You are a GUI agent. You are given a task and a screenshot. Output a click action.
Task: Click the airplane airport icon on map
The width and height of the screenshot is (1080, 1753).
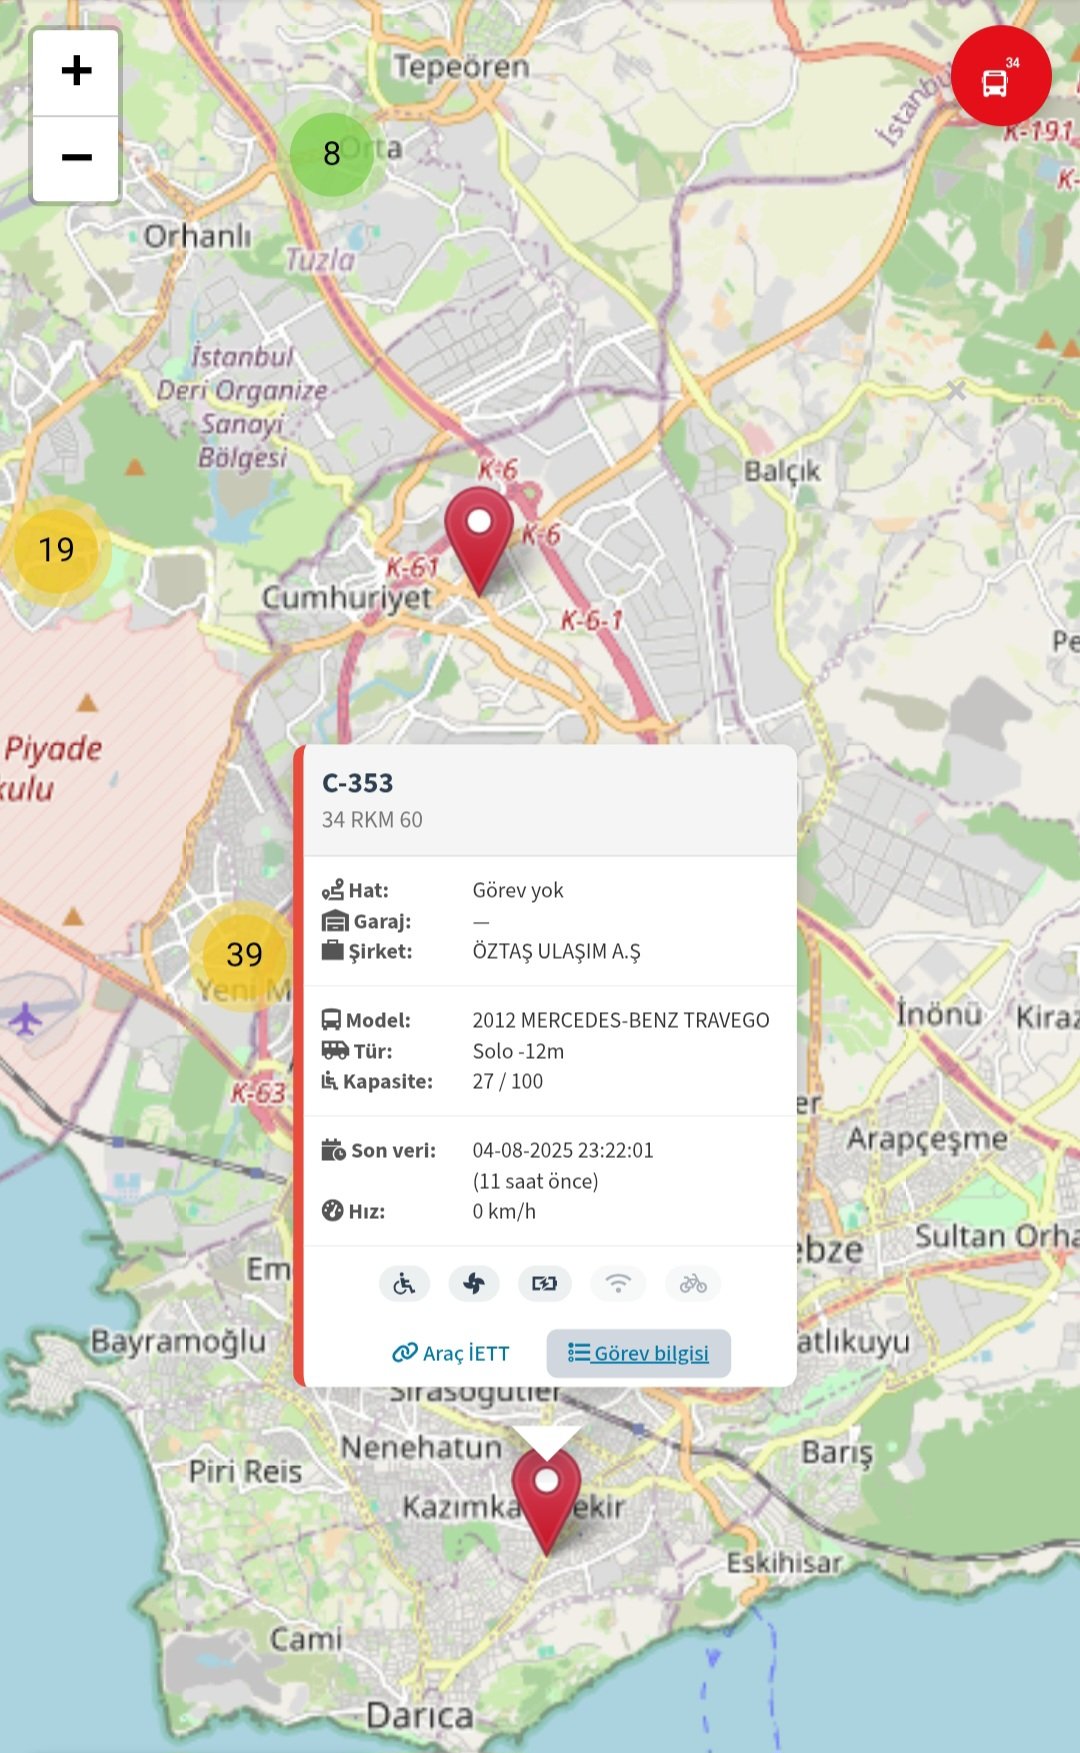pyautogui.click(x=25, y=1019)
